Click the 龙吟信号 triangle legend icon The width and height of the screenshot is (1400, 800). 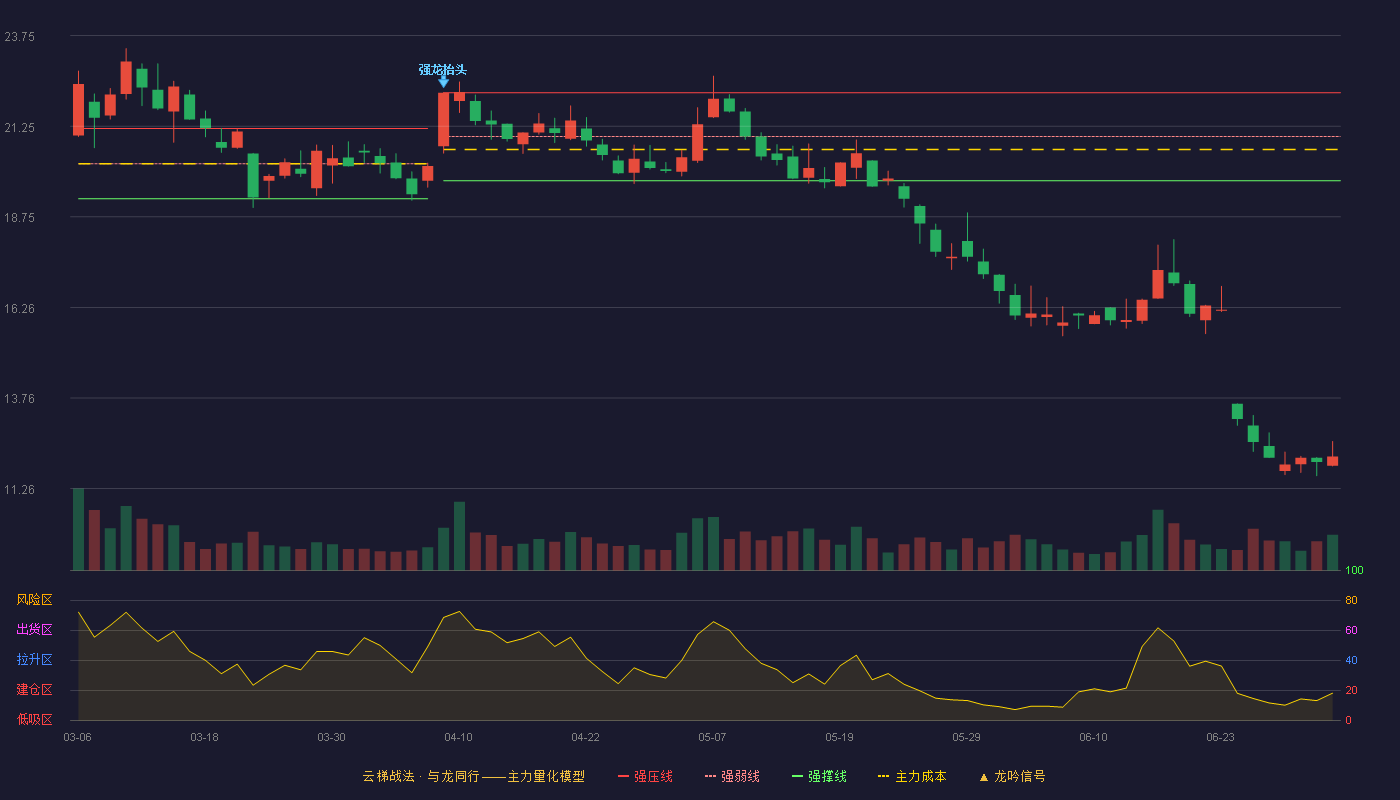pyautogui.click(x=983, y=777)
